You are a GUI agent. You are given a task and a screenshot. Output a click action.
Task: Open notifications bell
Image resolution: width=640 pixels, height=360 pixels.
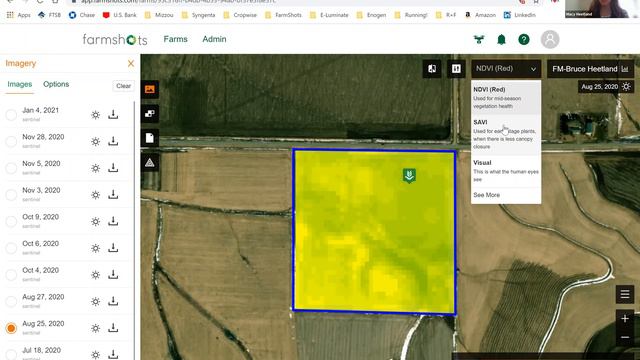(x=501, y=40)
